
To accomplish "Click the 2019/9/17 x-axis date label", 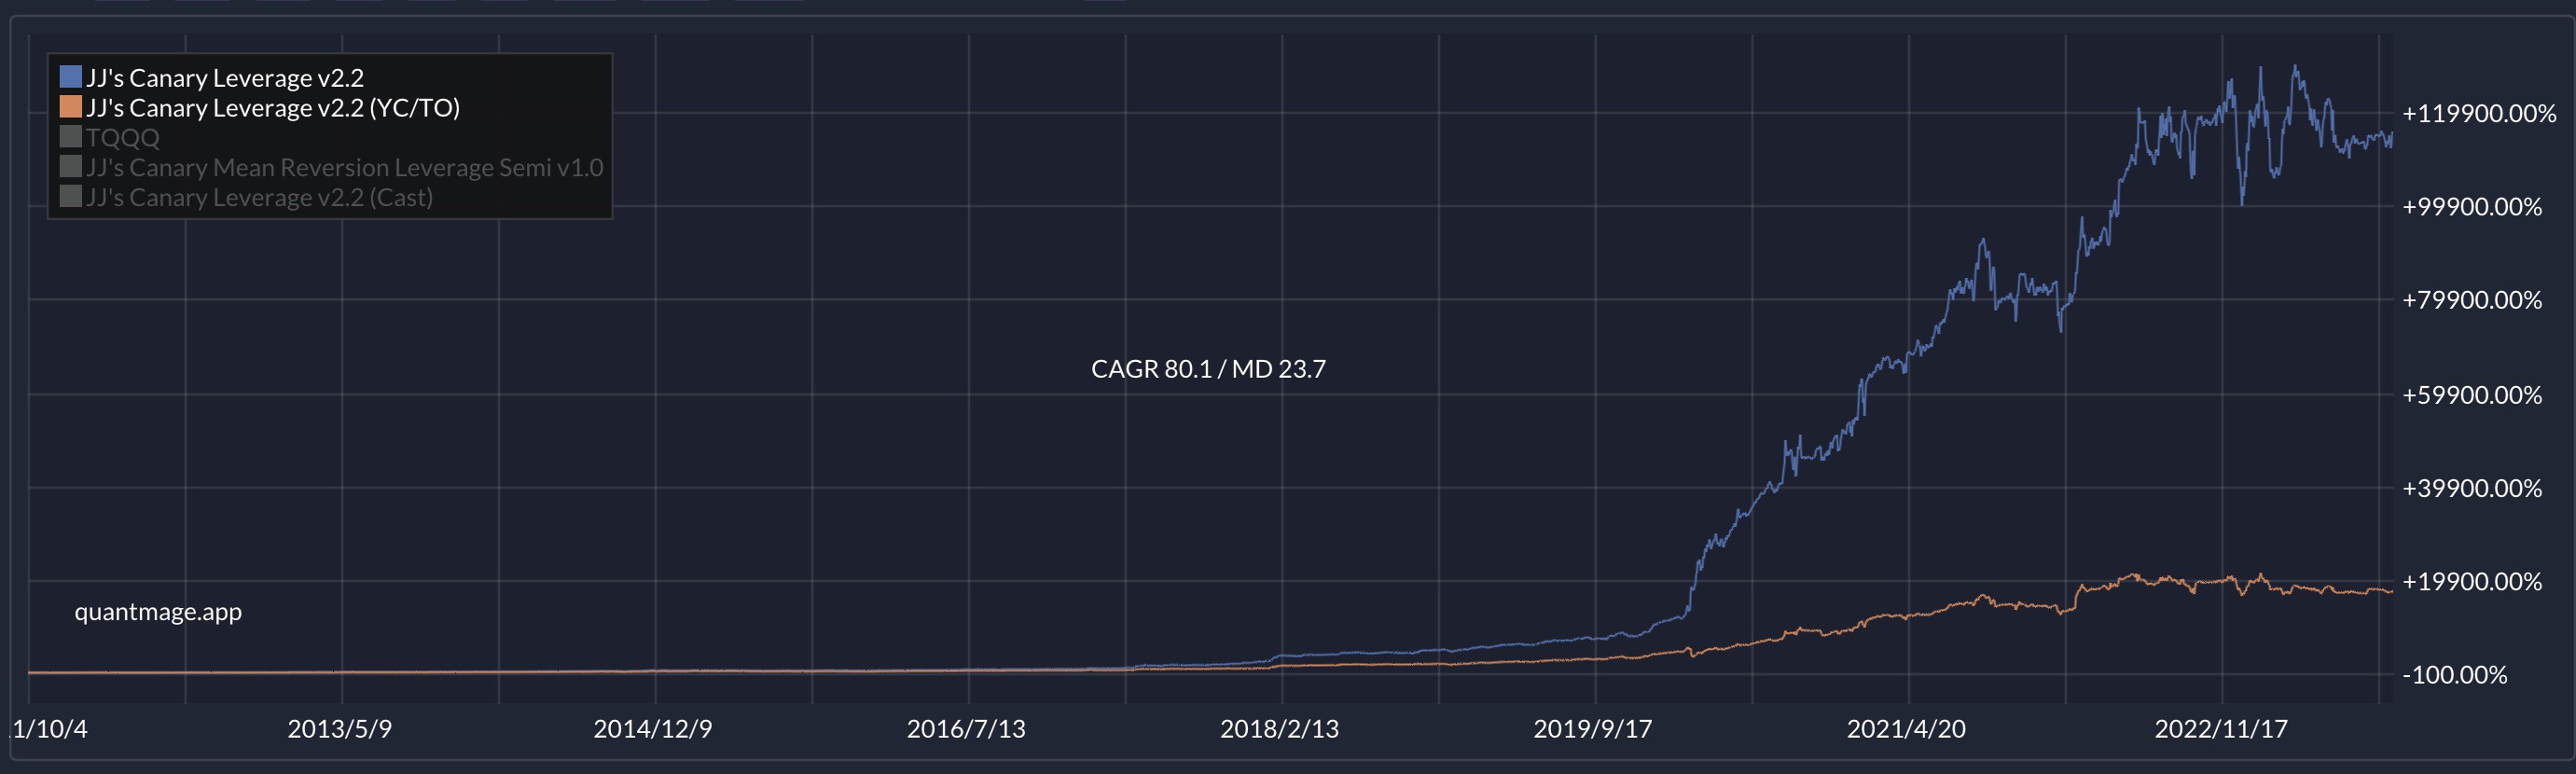I will [1593, 729].
